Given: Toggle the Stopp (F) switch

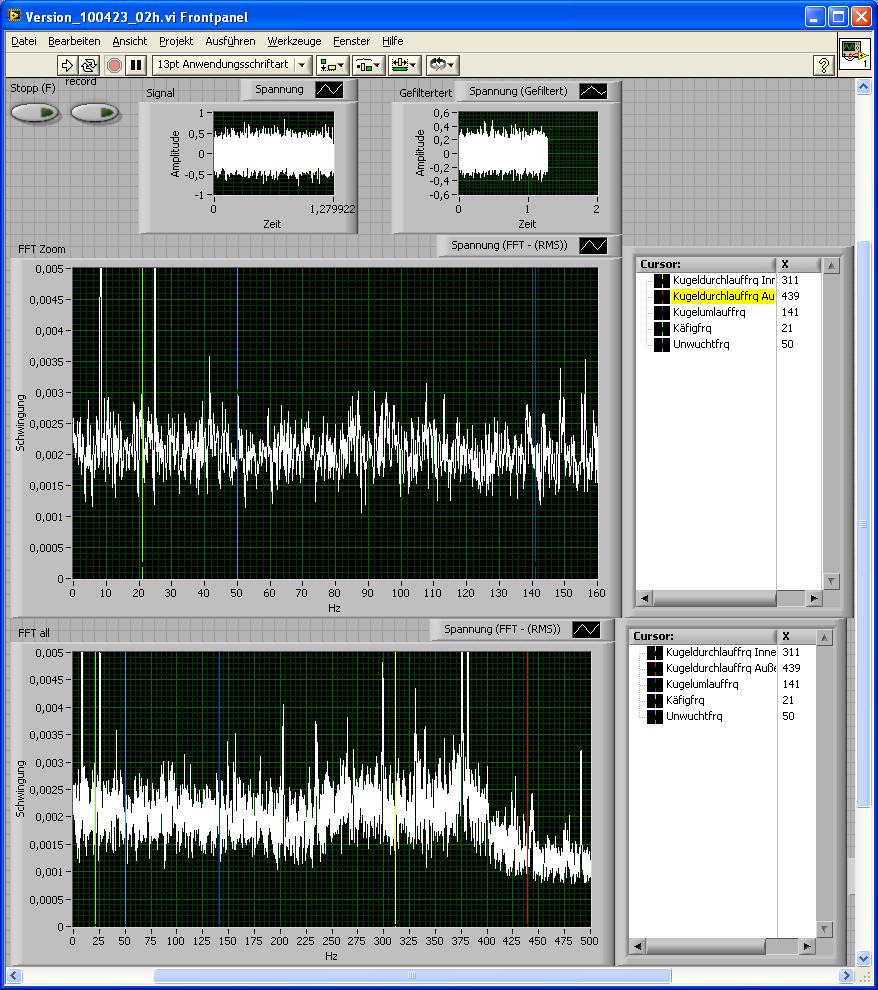Looking at the screenshot, I should coord(35,112).
